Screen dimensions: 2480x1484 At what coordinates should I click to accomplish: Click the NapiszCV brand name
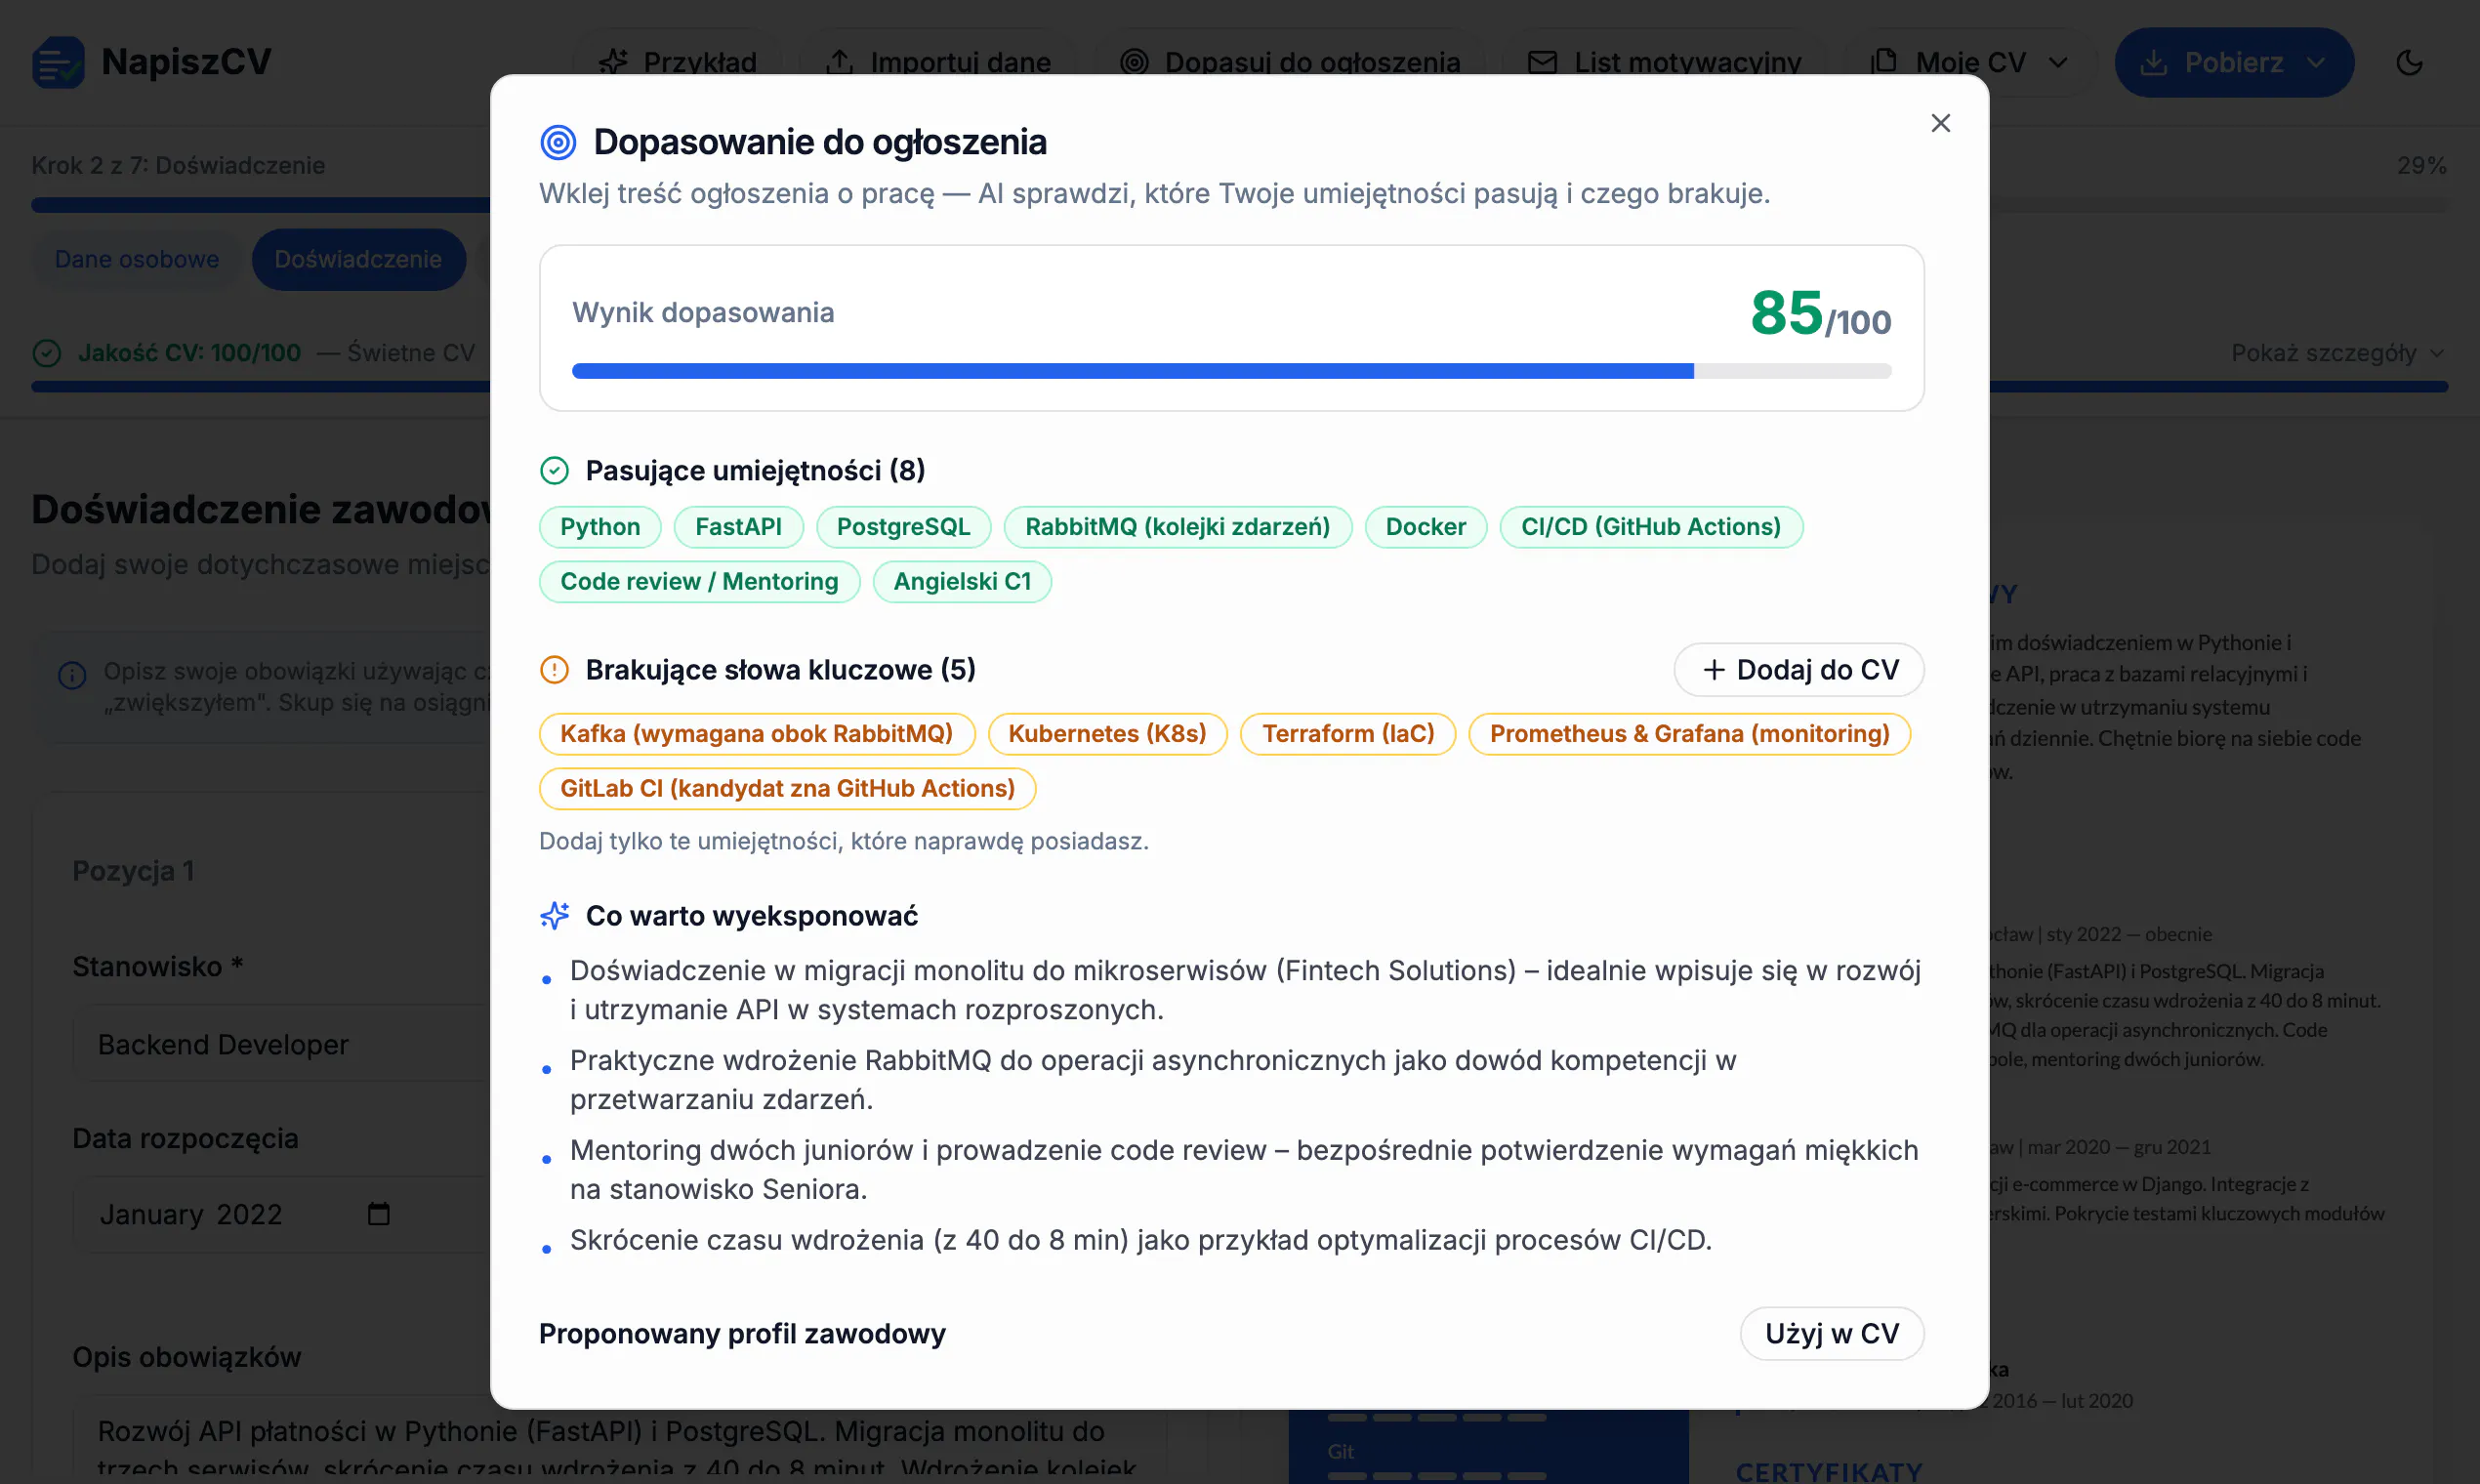(x=186, y=62)
